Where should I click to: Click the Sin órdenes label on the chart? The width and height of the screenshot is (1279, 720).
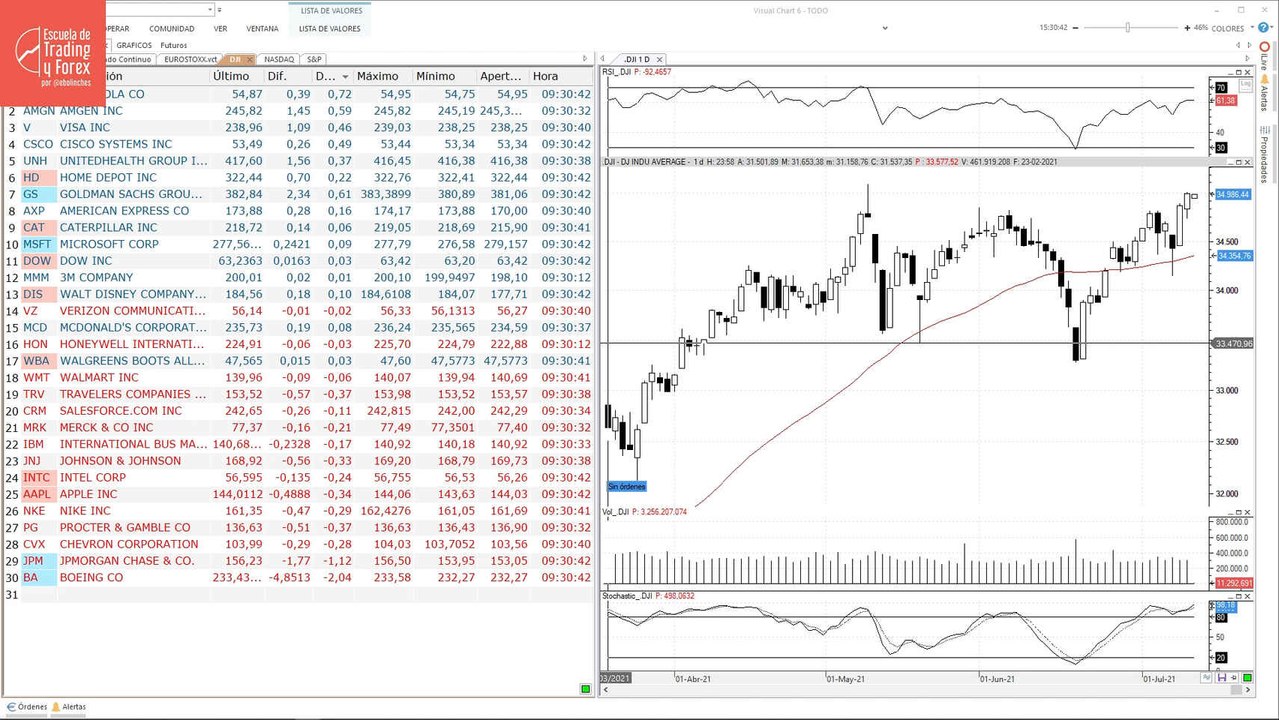click(x=627, y=487)
